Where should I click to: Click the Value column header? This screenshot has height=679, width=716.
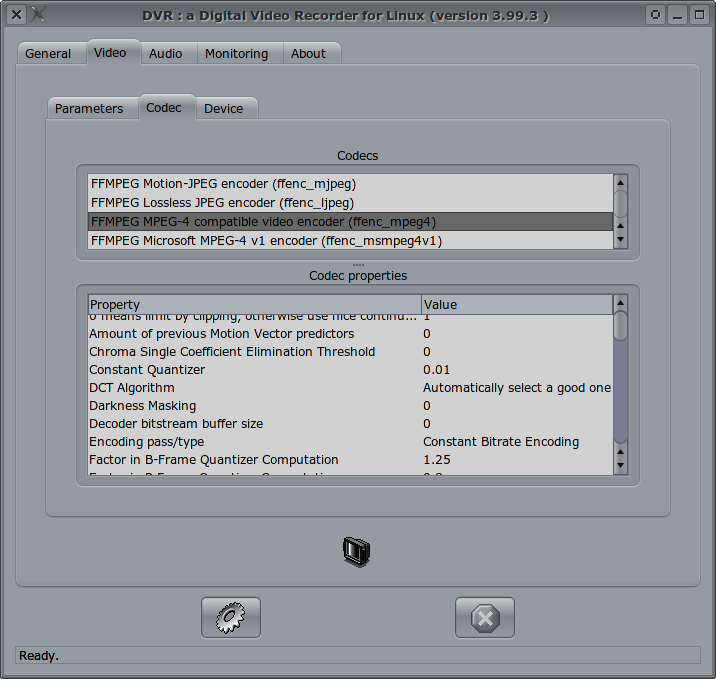pyautogui.click(x=516, y=305)
